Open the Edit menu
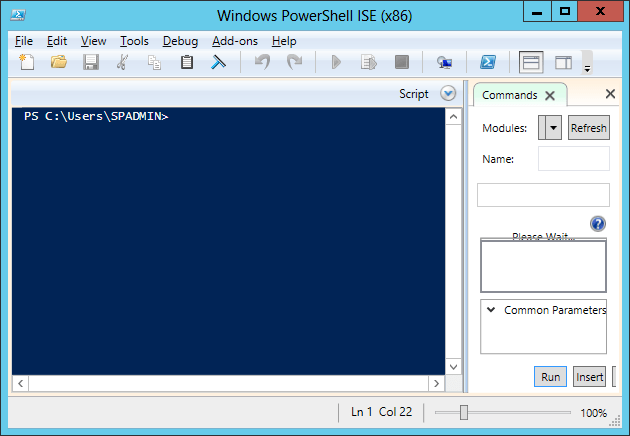 (x=57, y=41)
